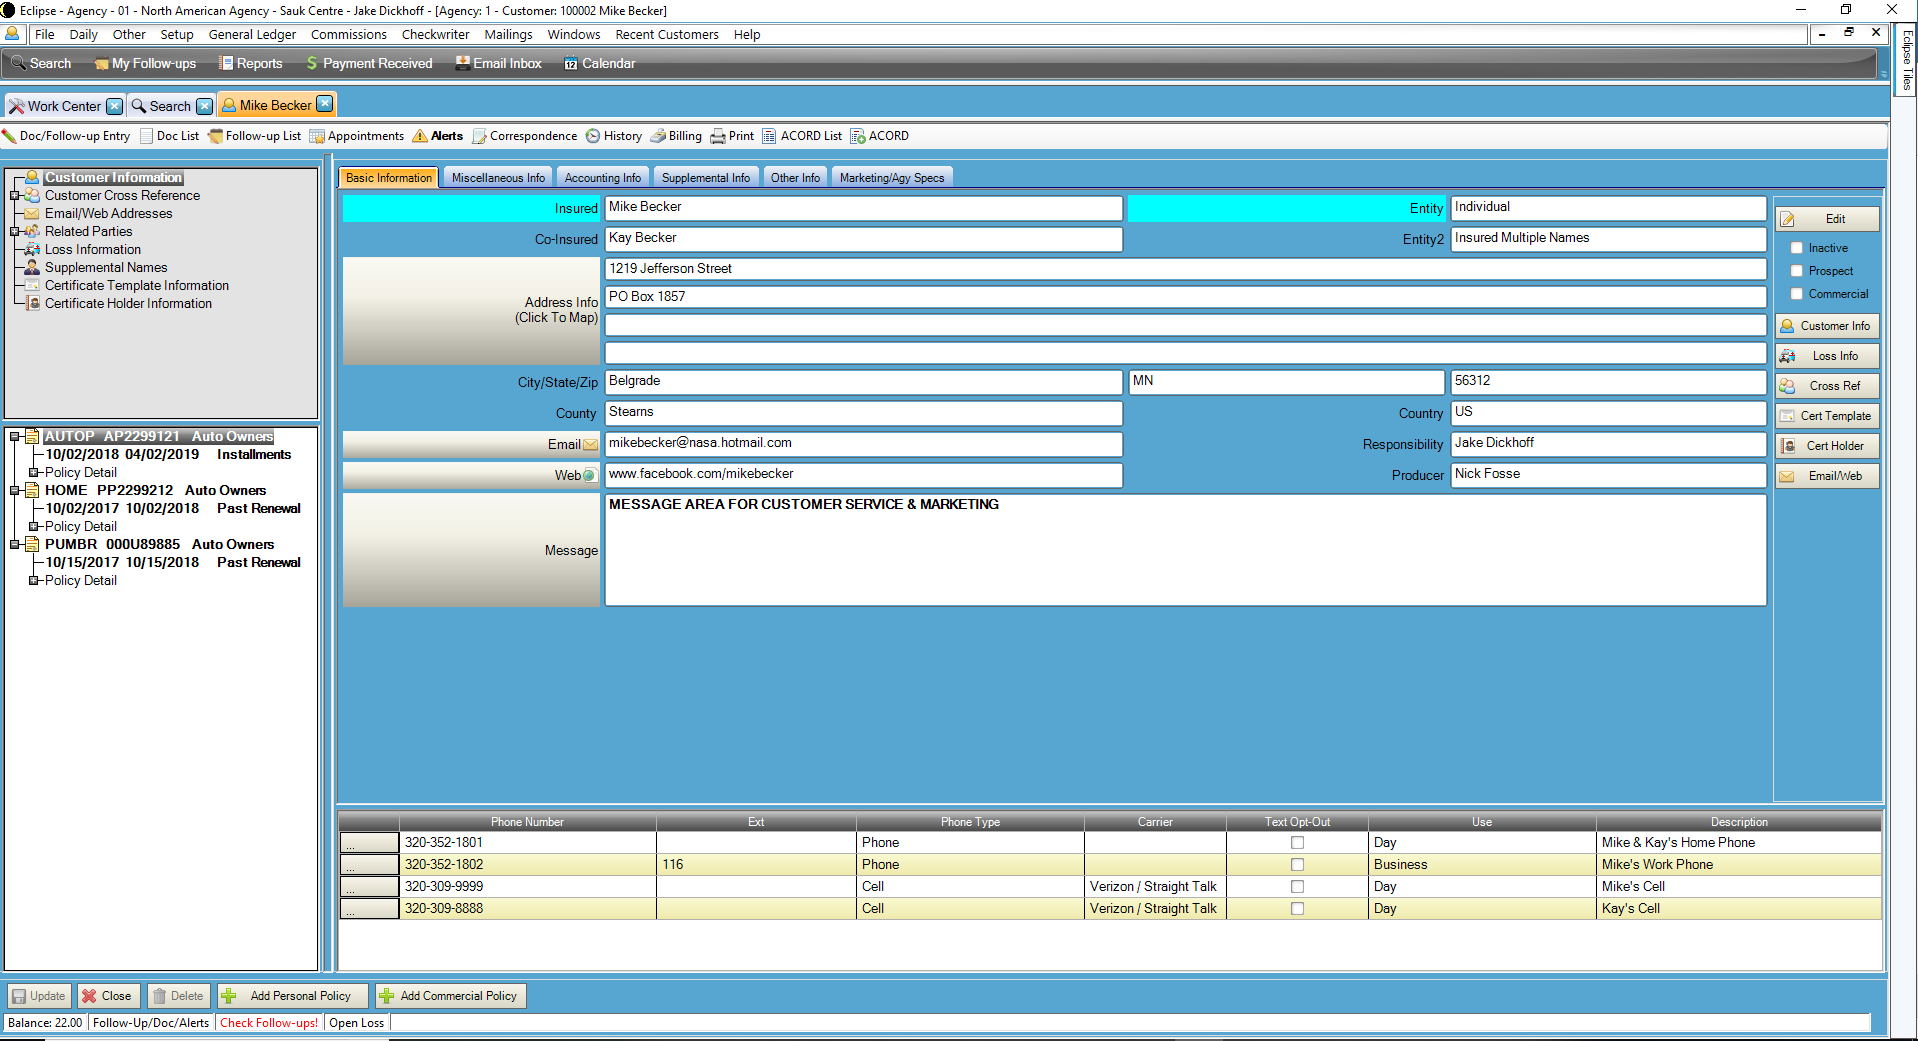Toggle the Commercial checkbox
Viewport: 1918px width, 1041px height.
click(1797, 294)
